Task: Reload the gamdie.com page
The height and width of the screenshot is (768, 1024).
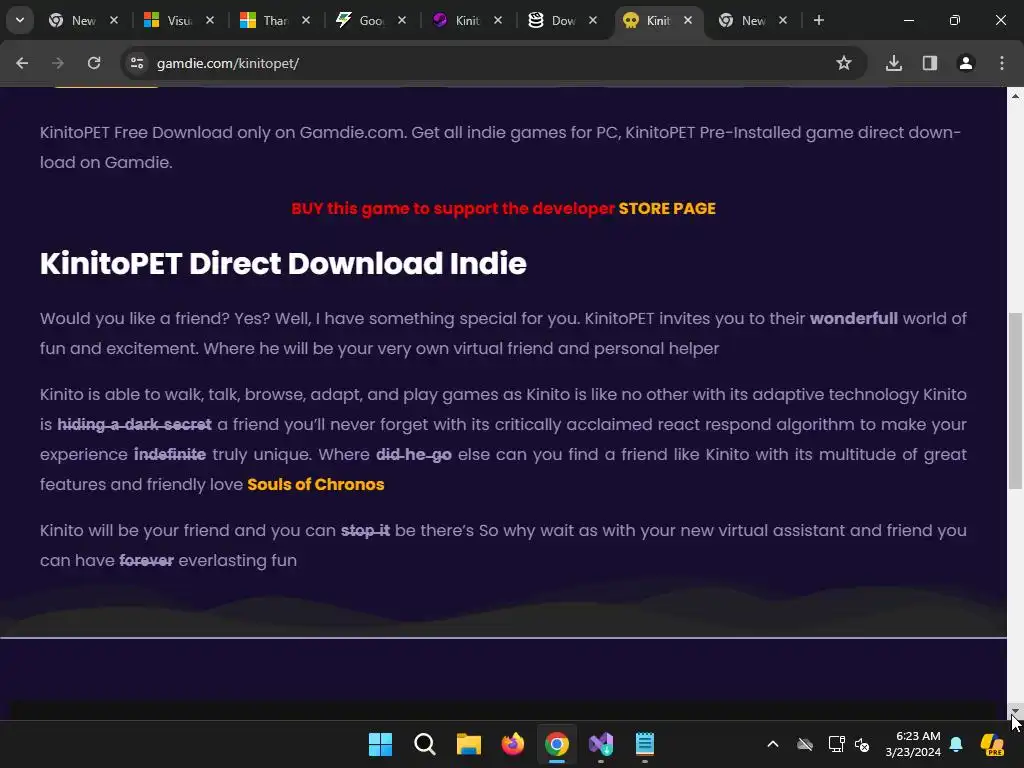Action: [94, 63]
